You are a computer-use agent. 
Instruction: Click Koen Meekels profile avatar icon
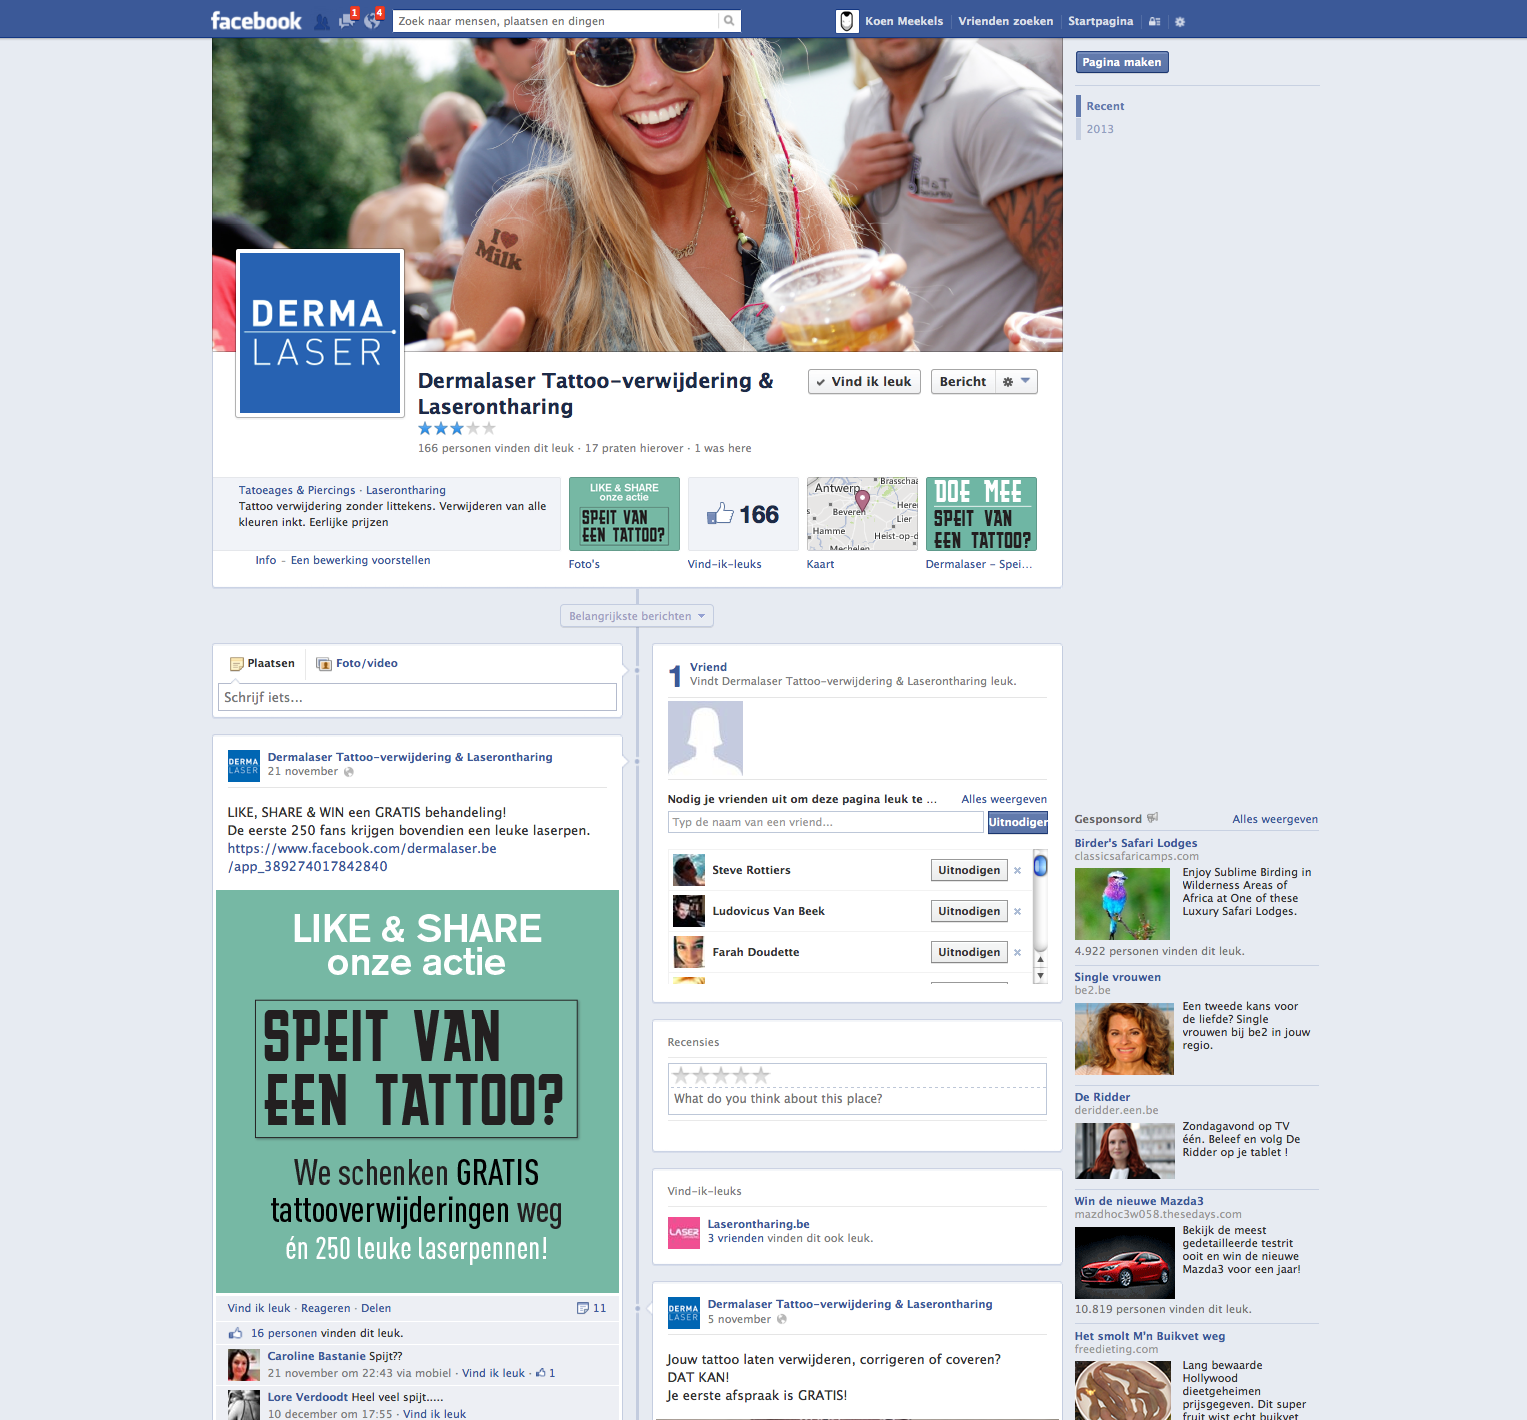847,21
